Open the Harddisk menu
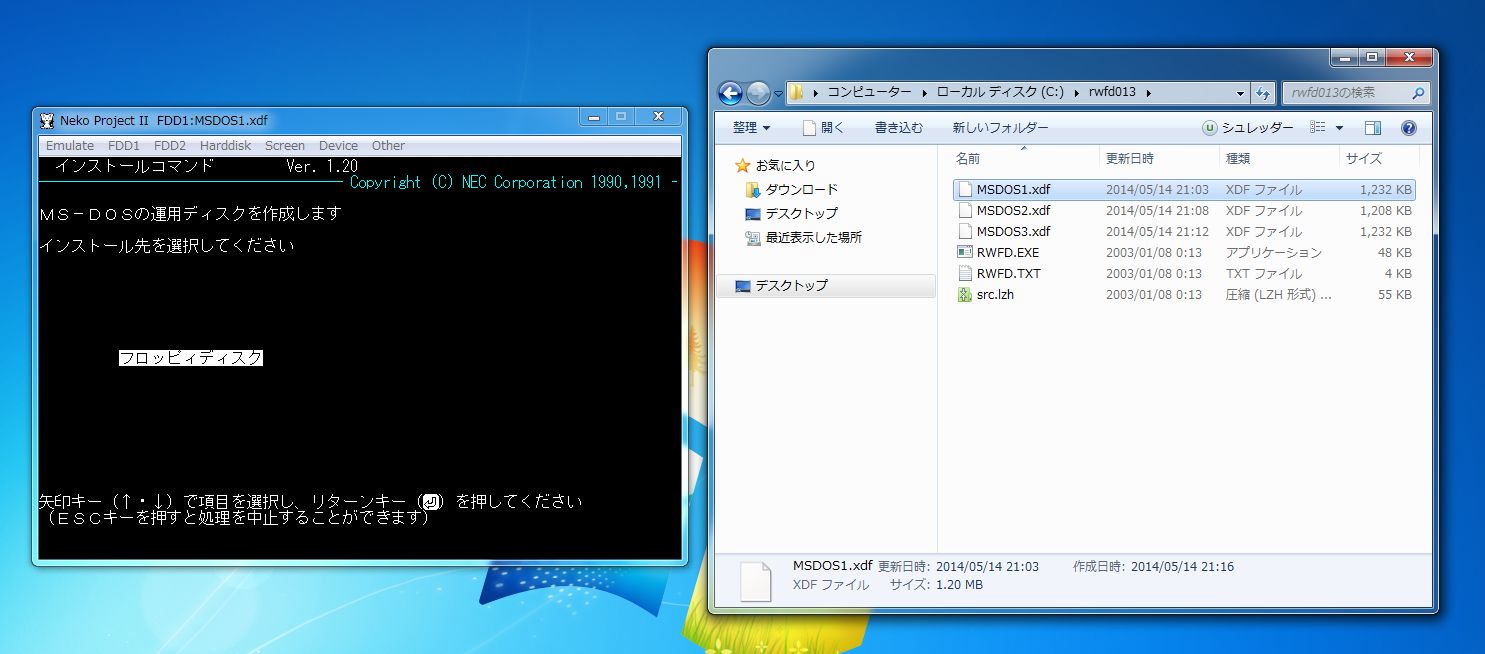The height and width of the screenshot is (654, 1485). [x=225, y=145]
